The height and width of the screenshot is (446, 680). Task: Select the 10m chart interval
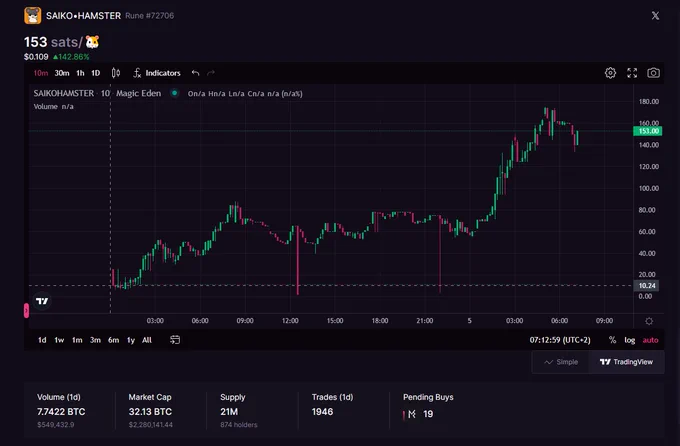(x=41, y=73)
